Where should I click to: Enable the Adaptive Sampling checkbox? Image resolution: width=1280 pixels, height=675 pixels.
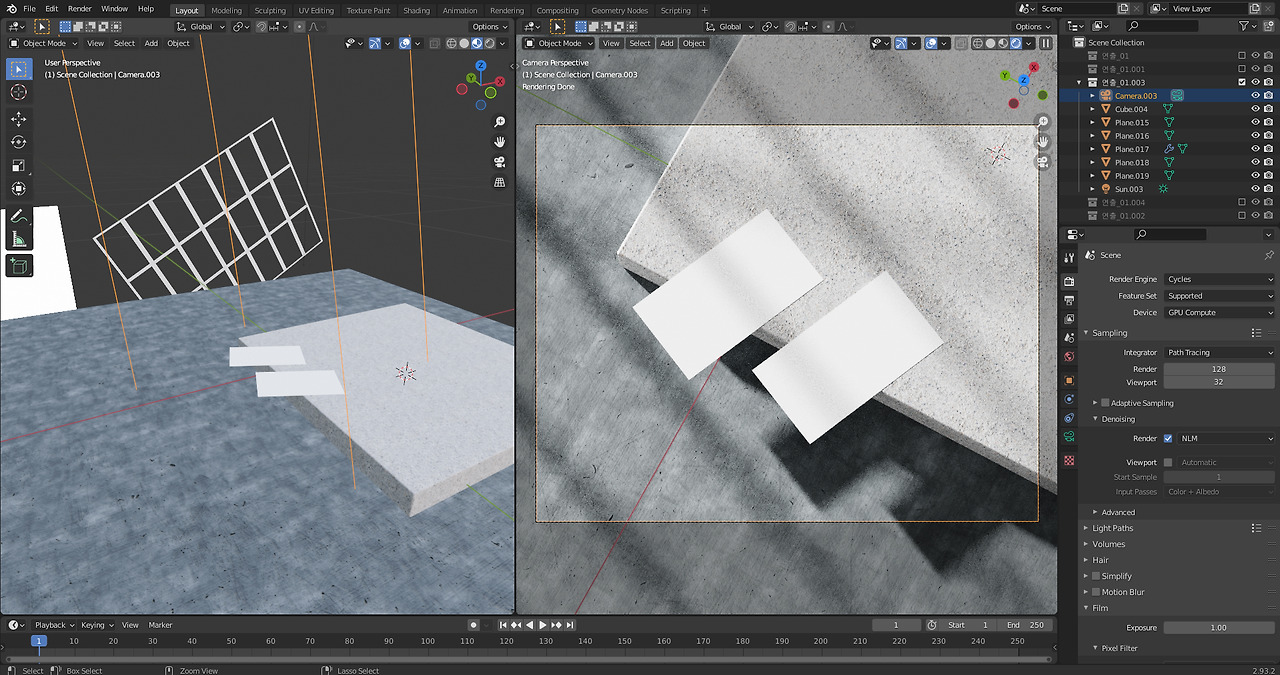click(1105, 403)
